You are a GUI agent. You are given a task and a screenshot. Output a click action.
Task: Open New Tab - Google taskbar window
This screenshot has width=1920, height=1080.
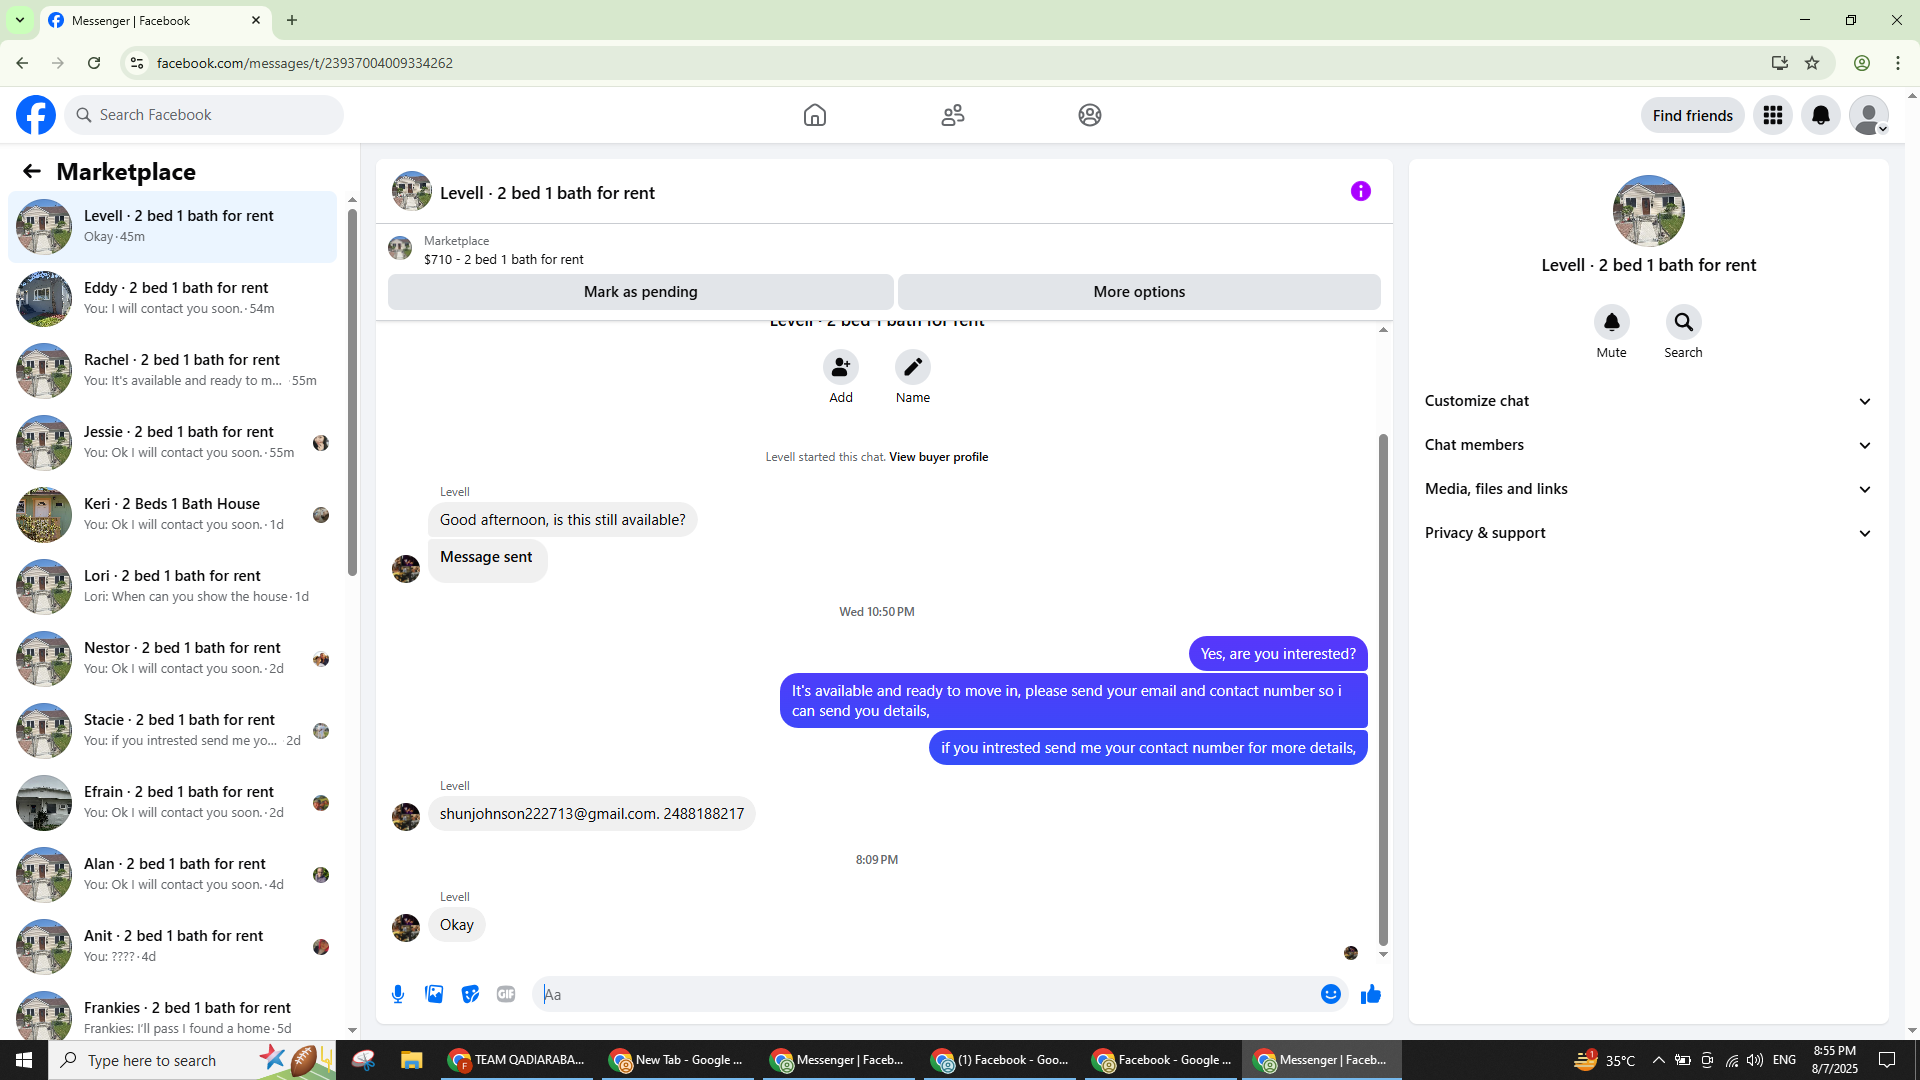click(x=677, y=1060)
